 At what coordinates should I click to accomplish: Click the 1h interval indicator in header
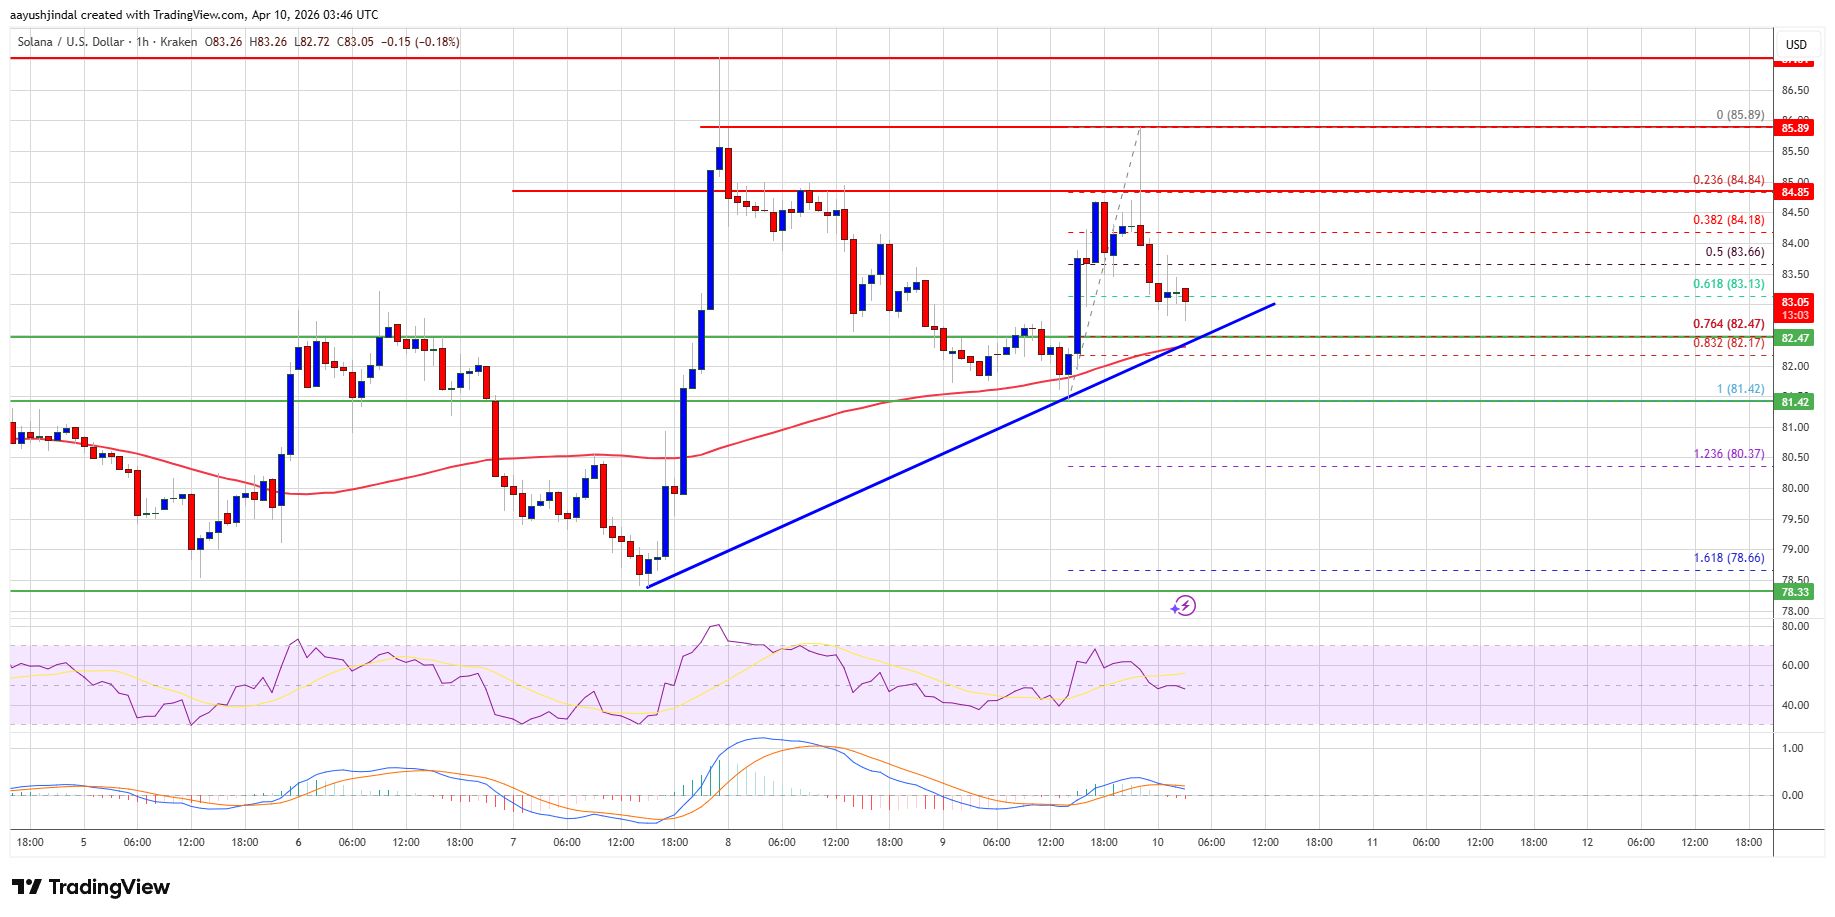coord(142,42)
